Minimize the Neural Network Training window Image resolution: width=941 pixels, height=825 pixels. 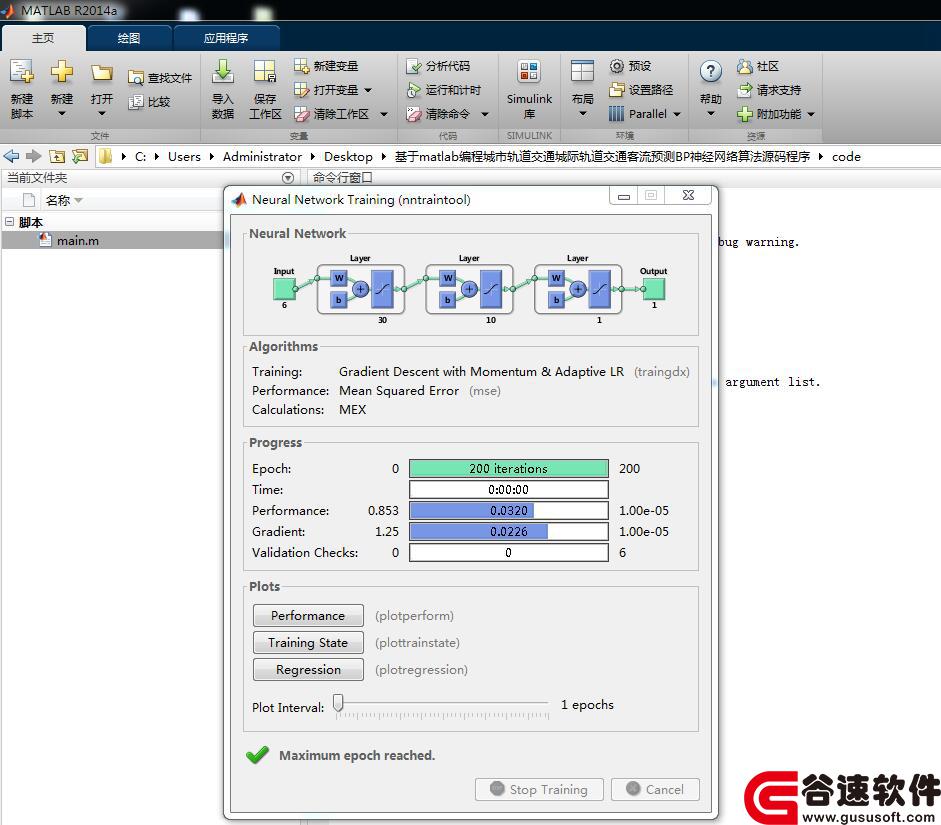click(x=624, y=196)
